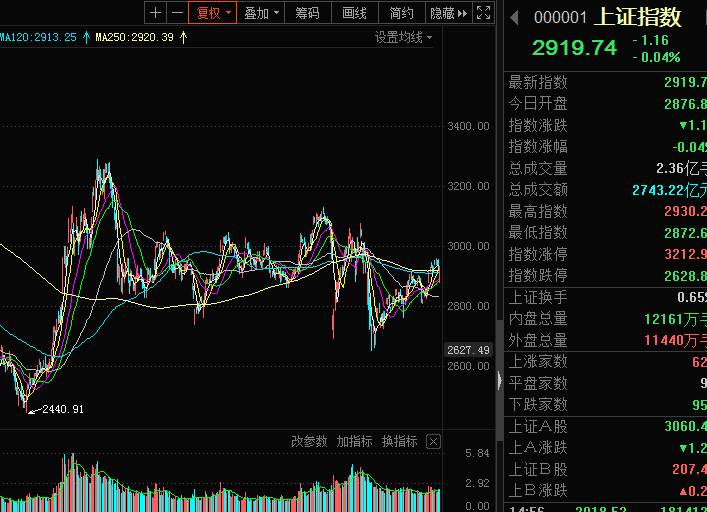Screen dimensions: 707x512
Task: Zoom out chart with minus button
Action: coord(177,13)
